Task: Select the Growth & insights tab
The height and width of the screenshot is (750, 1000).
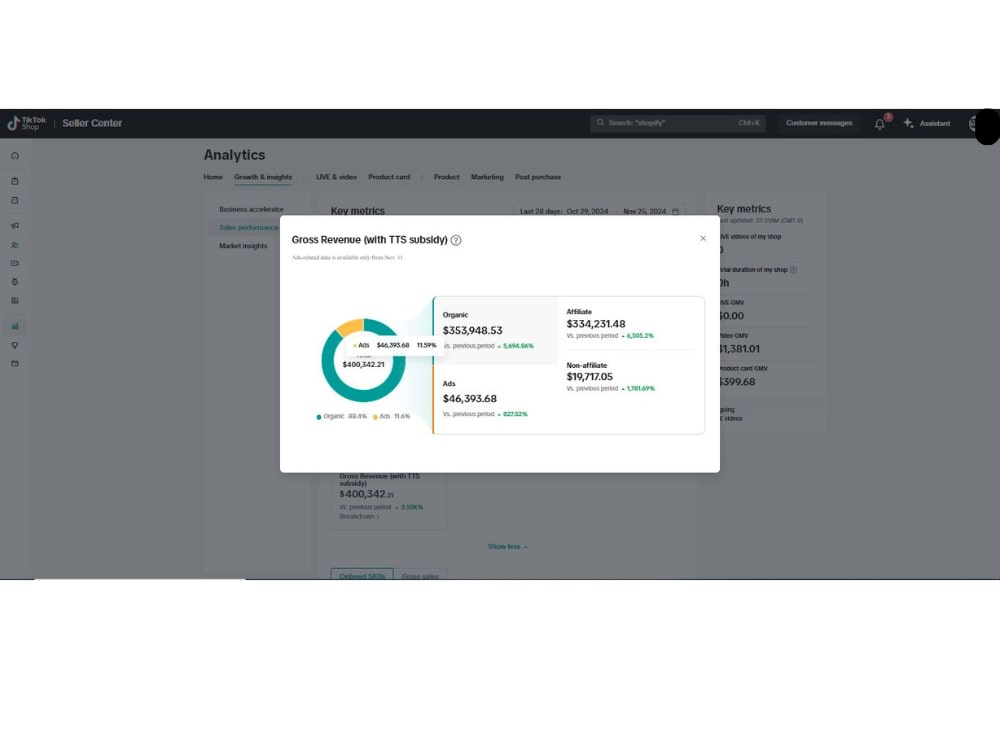Action: 263,177
